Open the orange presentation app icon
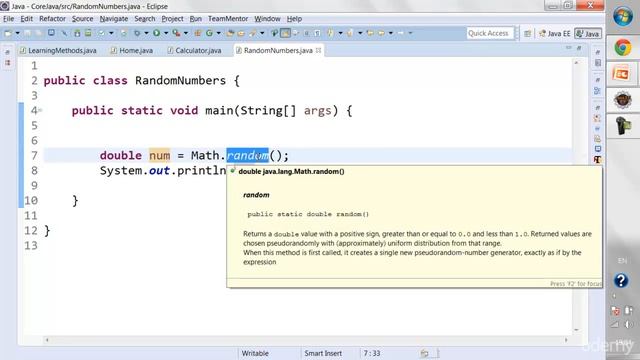This screenshot has height=360, width=640. point(622,74)
